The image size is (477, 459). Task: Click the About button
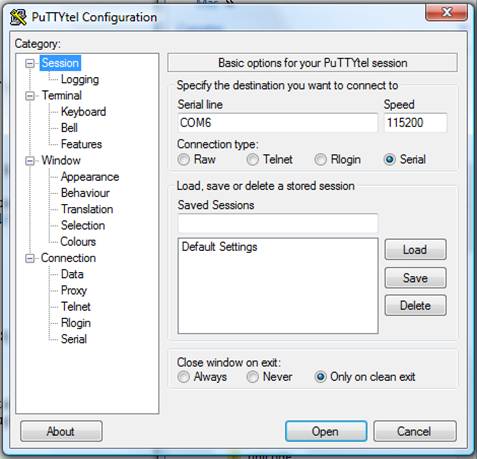click(x=61, y=431)
